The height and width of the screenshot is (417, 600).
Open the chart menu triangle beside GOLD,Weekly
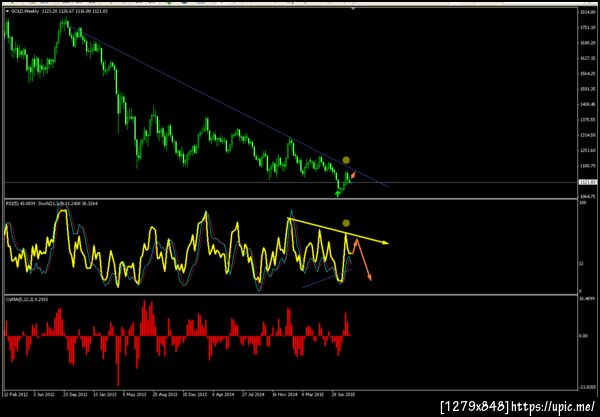tap(7, 11)
